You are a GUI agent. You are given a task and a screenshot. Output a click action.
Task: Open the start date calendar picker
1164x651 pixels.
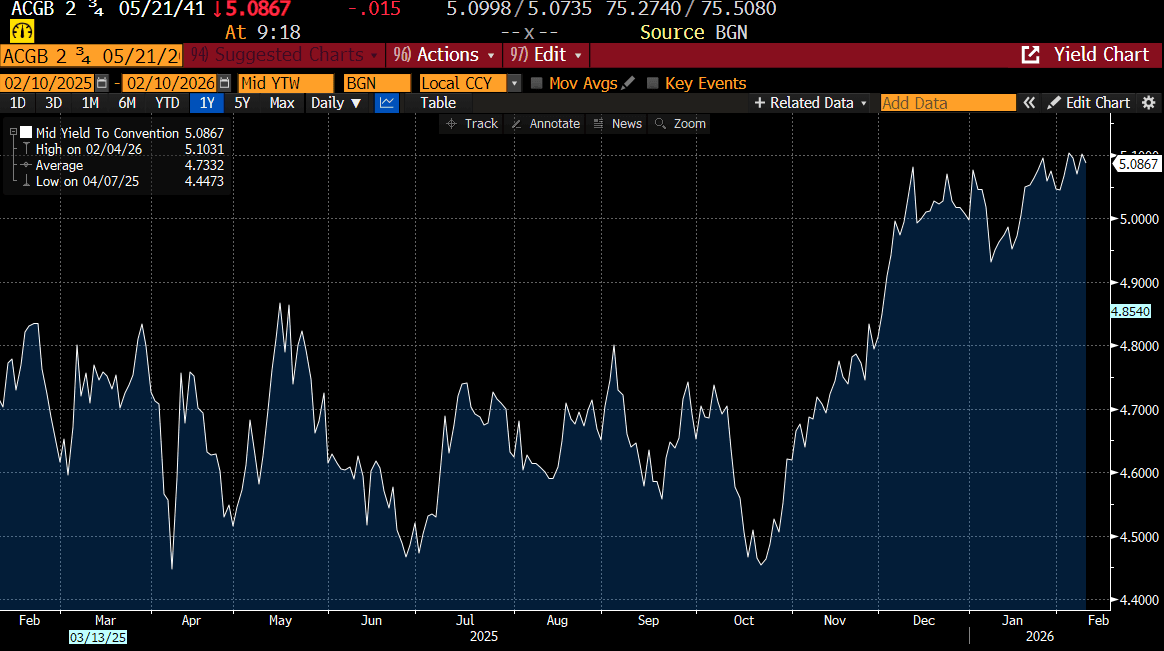102,83
